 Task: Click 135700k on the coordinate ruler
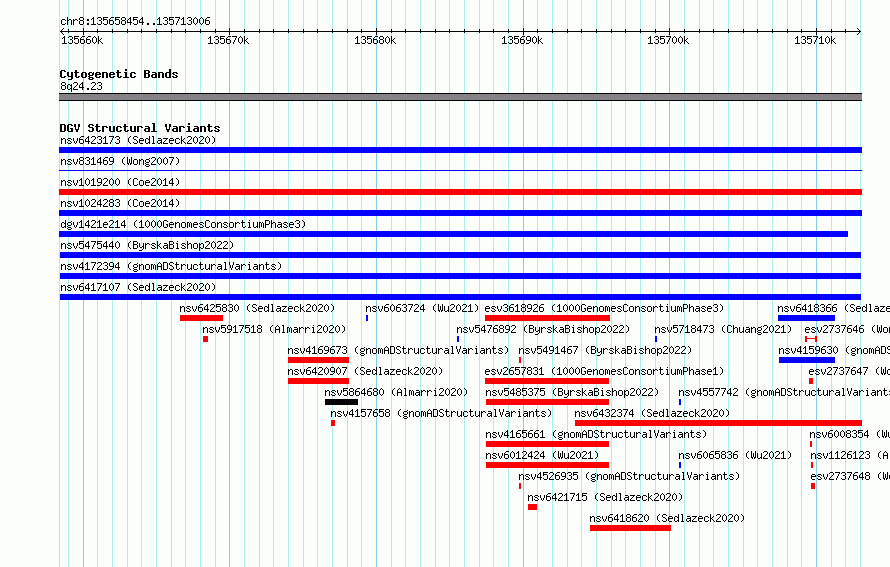668,40
